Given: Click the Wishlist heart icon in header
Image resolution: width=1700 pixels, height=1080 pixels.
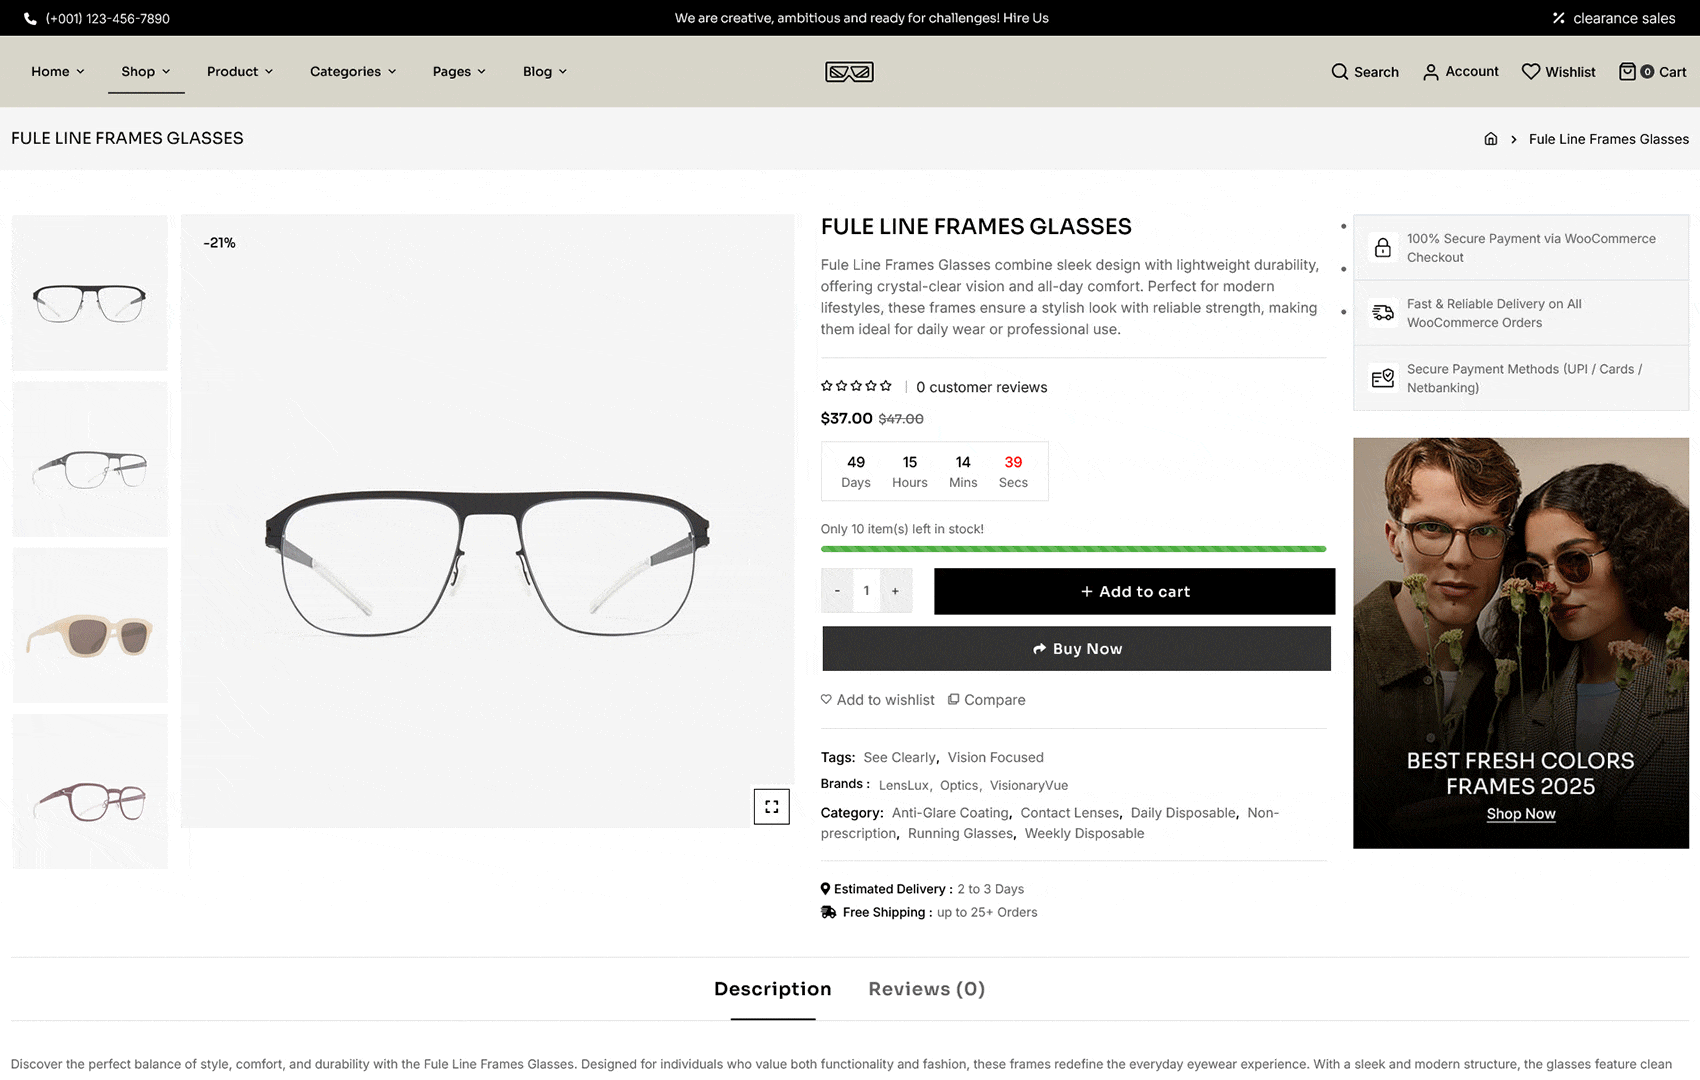Looking at the screenshot, I should 1530,72.
